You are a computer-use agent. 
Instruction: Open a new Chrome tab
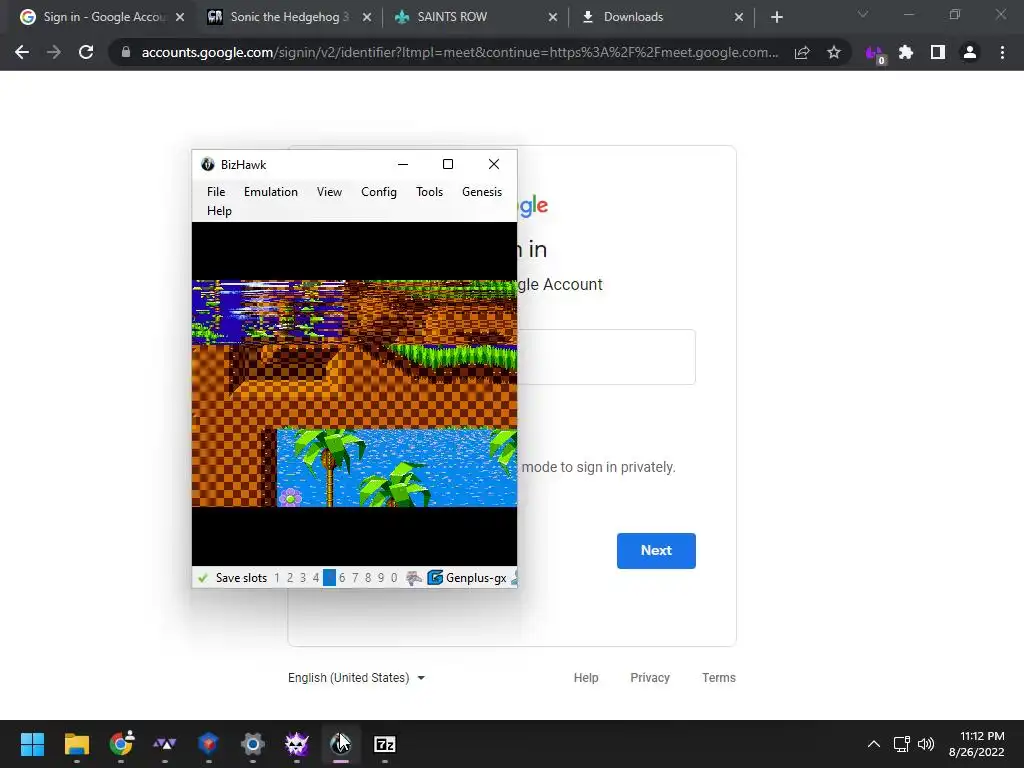point(776,17)
